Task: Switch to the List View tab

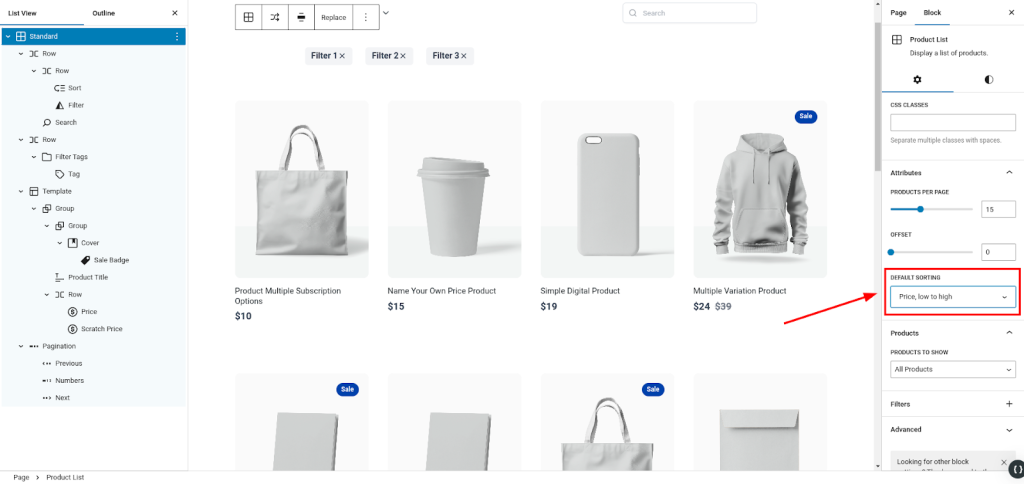Action: click(x=22, y=13)
